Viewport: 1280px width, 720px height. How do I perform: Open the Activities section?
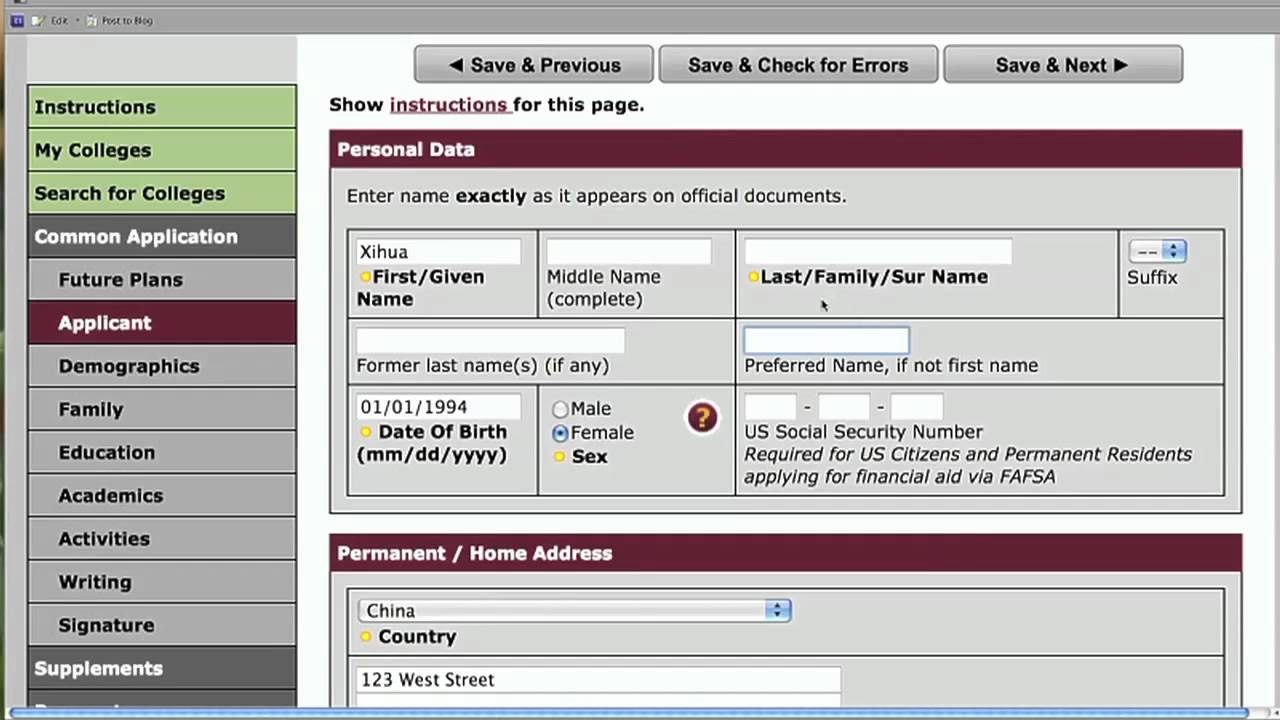(x=162, y=538)
